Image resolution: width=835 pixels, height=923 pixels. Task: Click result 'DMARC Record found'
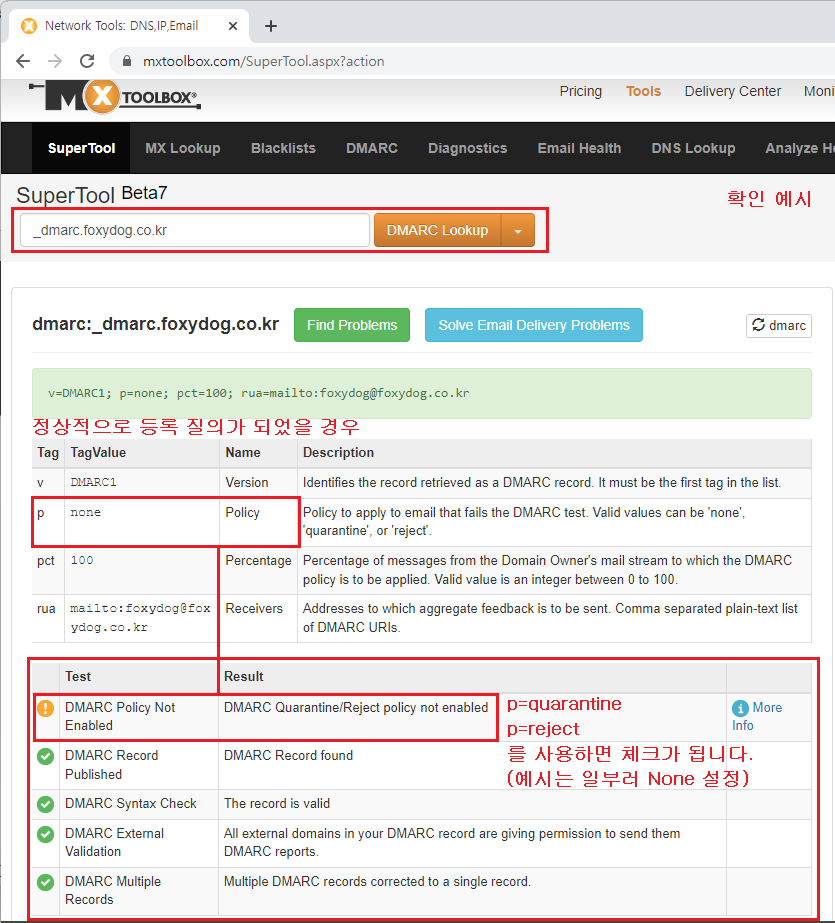[288, 755]
